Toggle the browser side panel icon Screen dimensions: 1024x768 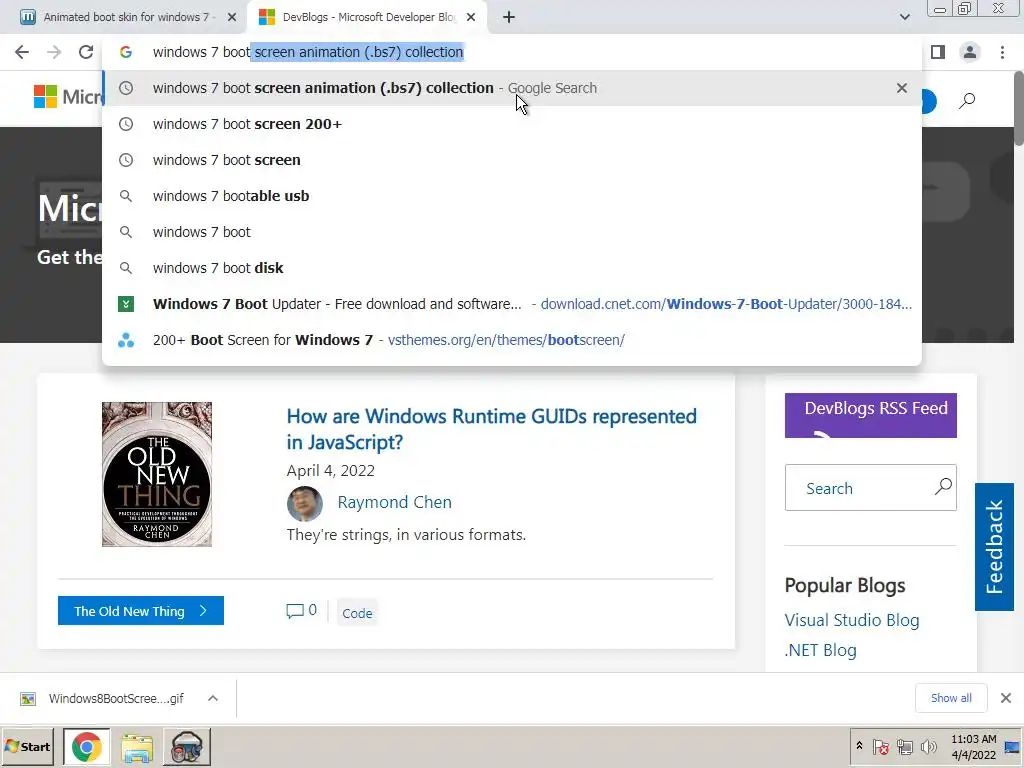tap(938, 52)
